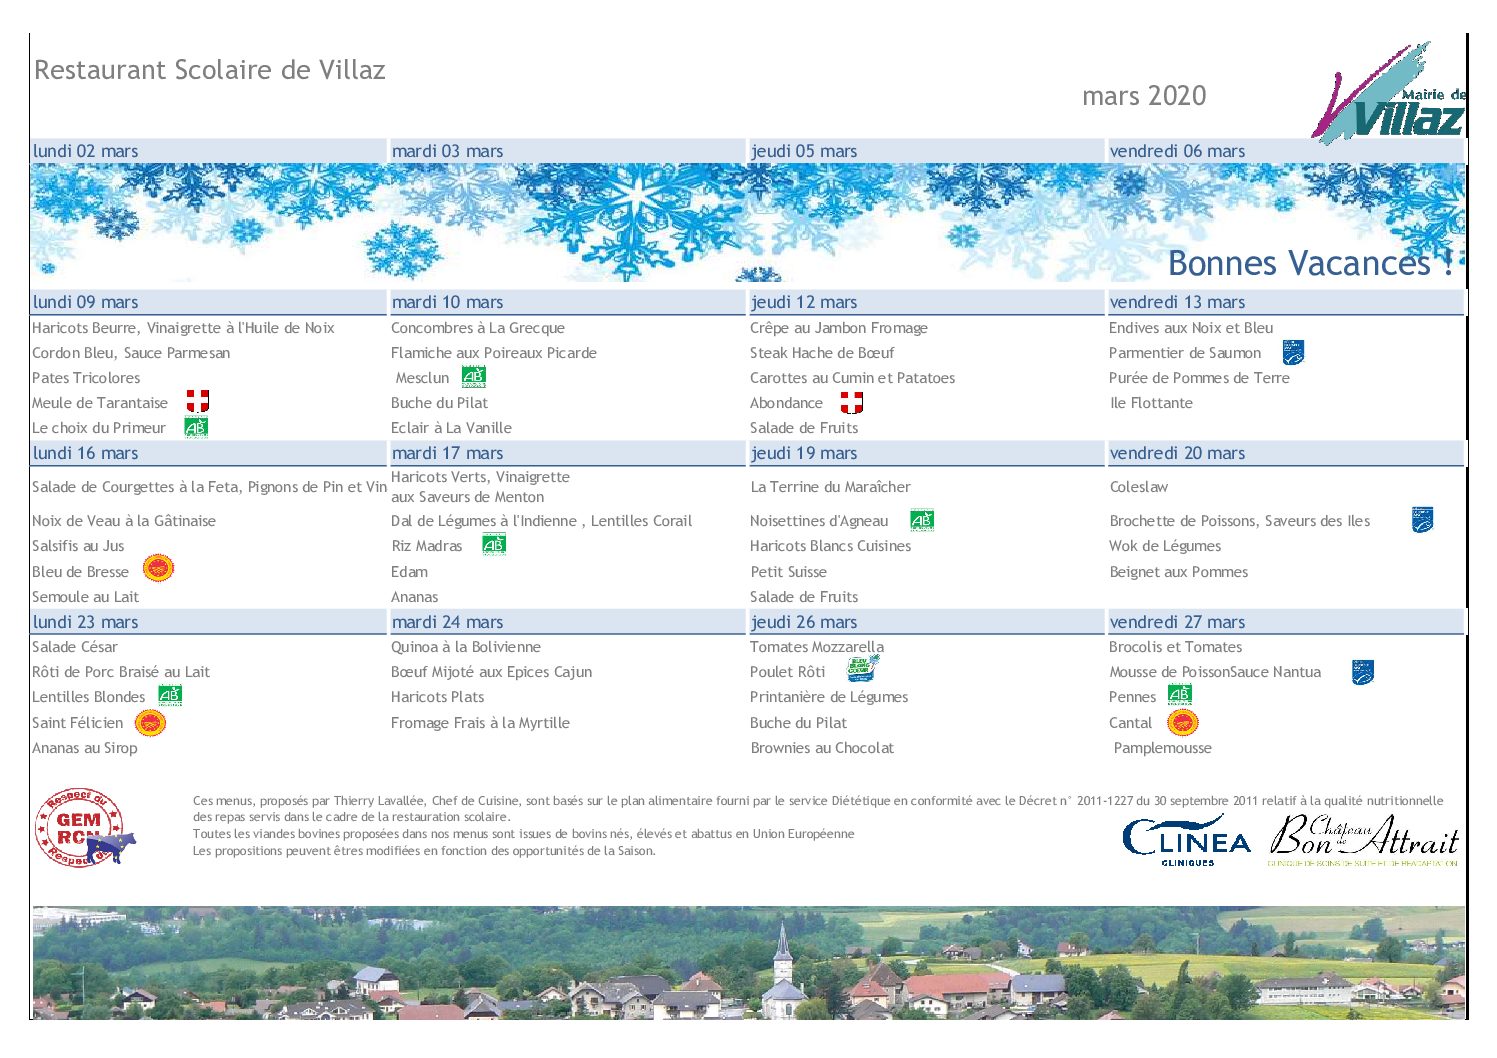Click the AB organic label beside Mesclun
1497x1058 pixels.
[x=474, y=377]
